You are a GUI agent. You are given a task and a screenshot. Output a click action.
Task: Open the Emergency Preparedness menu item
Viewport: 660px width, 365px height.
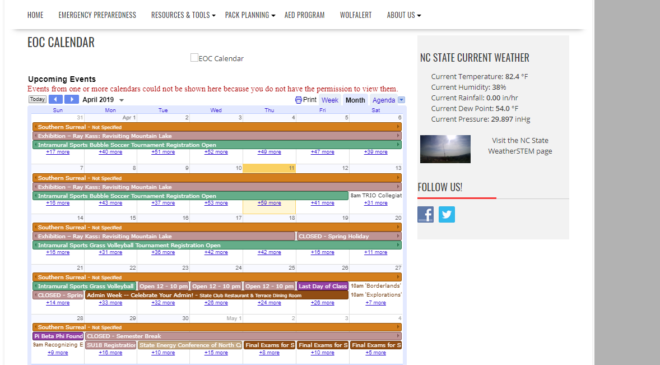tap(97, 15)
